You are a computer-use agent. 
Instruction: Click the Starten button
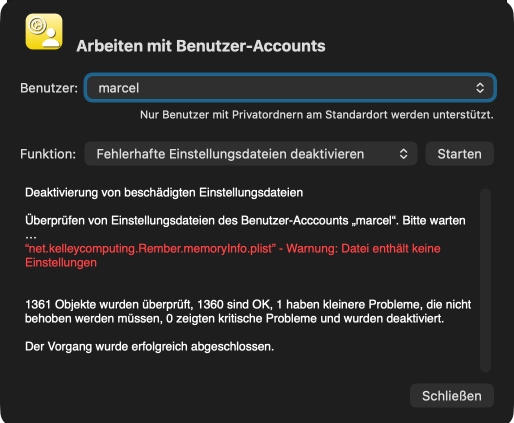tap(459, 154)
